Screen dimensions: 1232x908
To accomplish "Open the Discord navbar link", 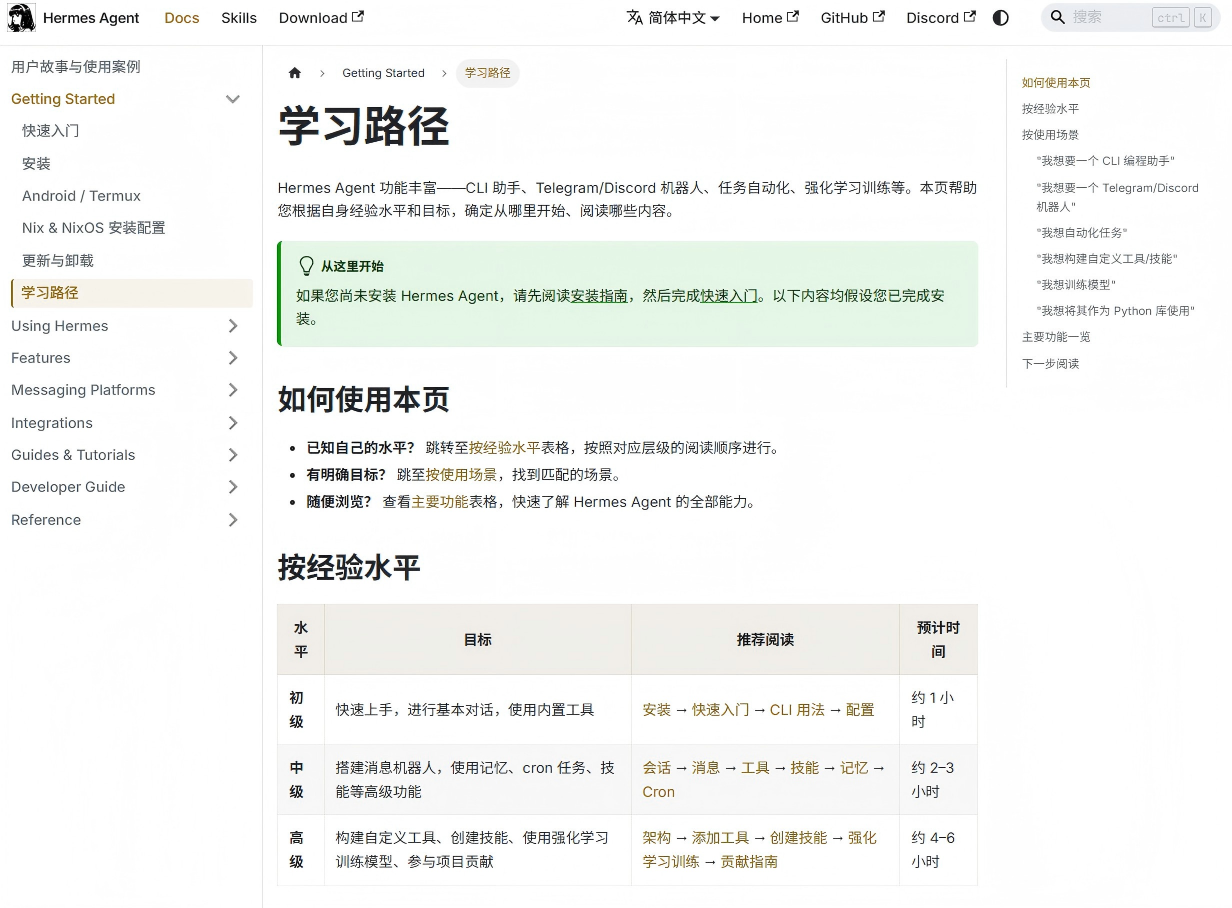I will tap(940, 18).
